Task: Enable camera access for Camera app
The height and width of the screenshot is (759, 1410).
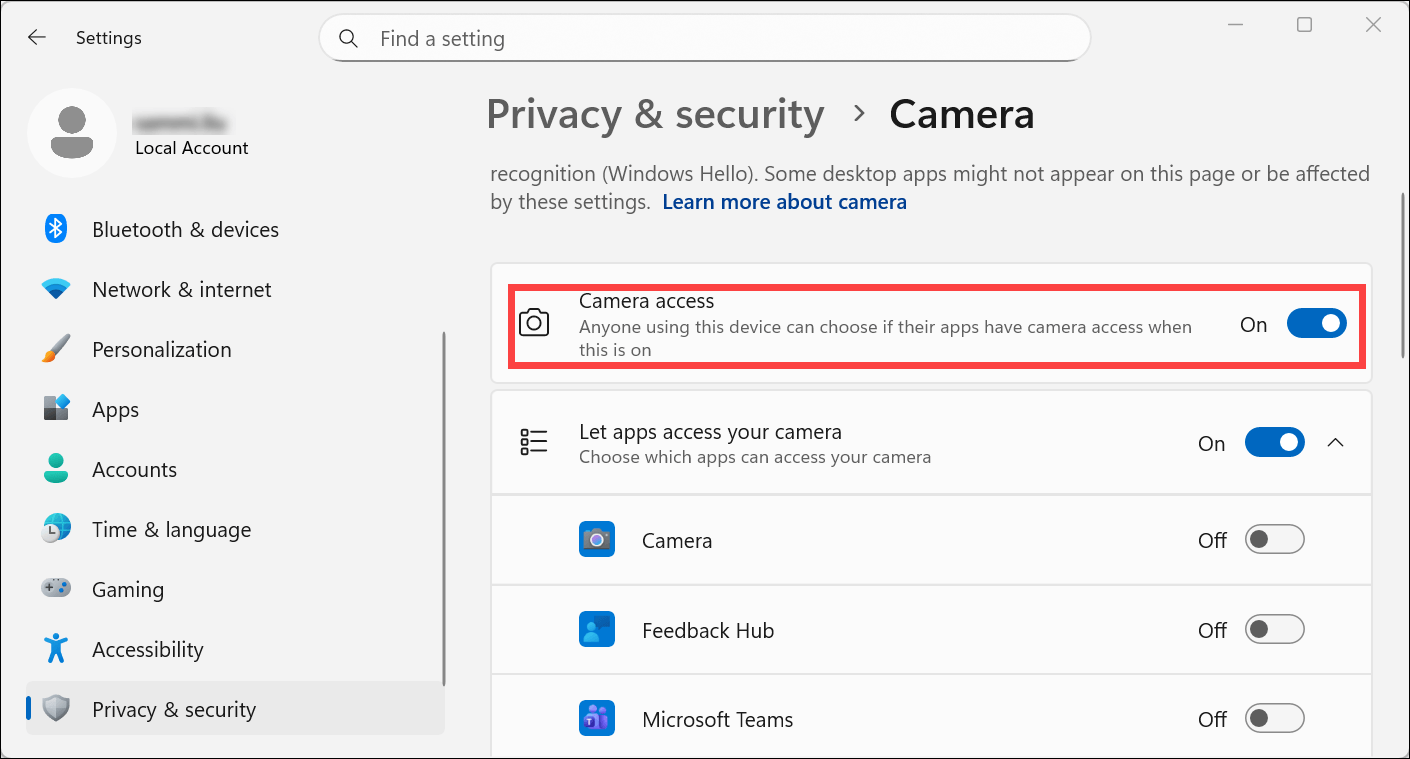Action: [1274, 540]
